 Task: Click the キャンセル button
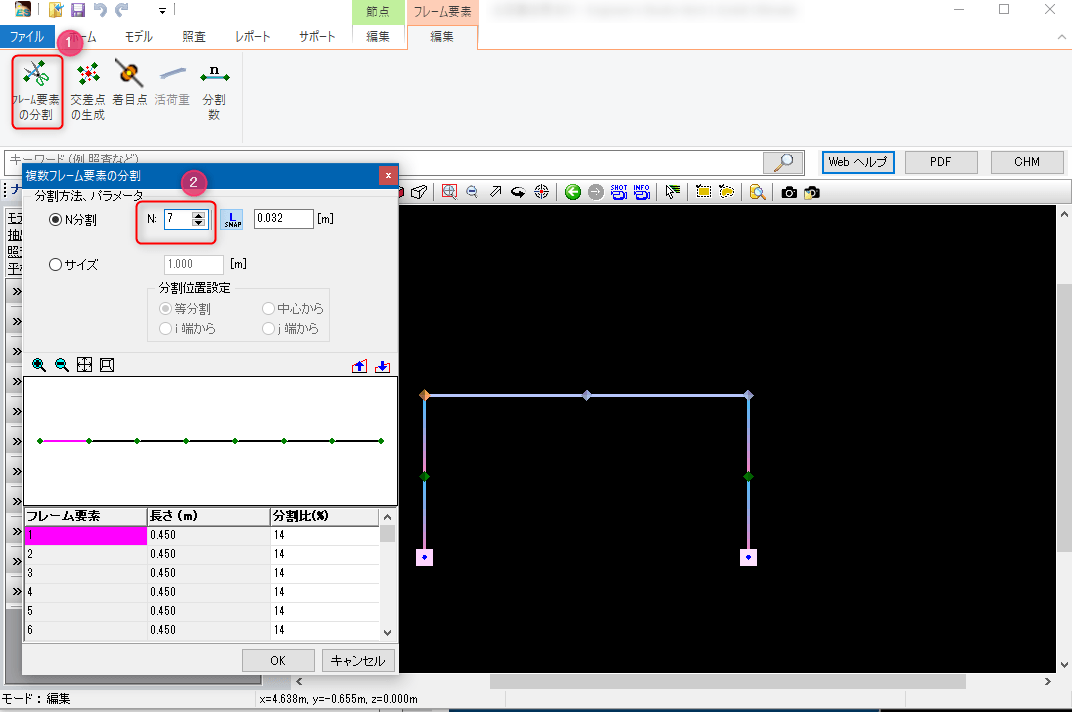pos(359,661)
